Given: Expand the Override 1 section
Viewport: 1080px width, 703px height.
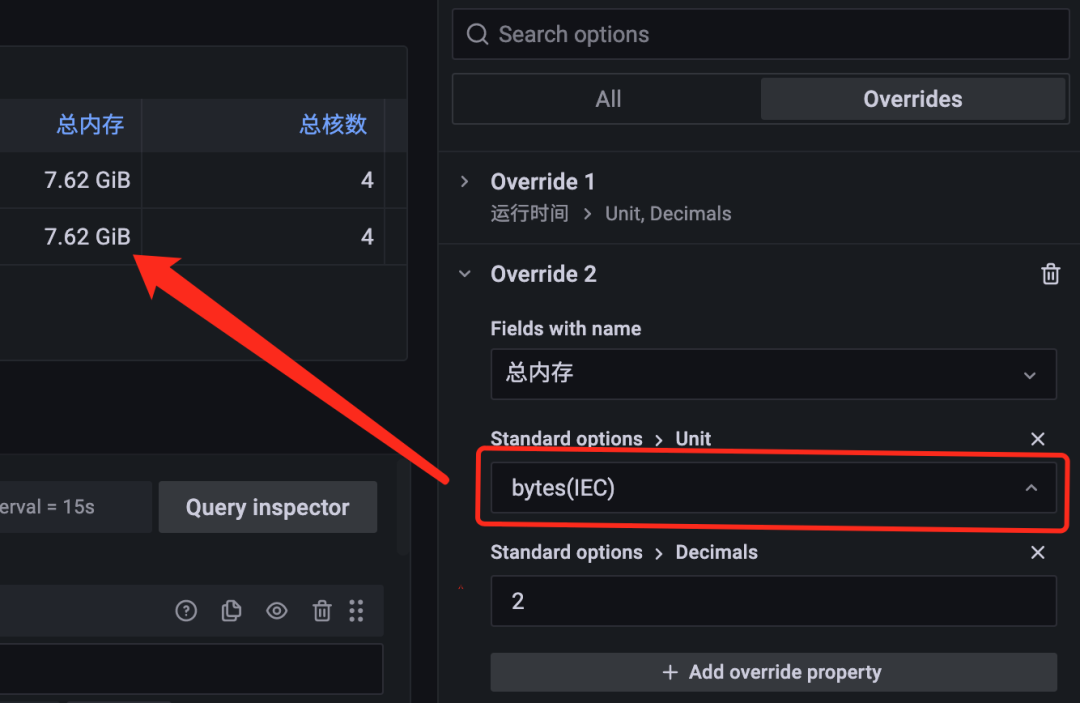Looking at the screenshot, I should point(465,182).
